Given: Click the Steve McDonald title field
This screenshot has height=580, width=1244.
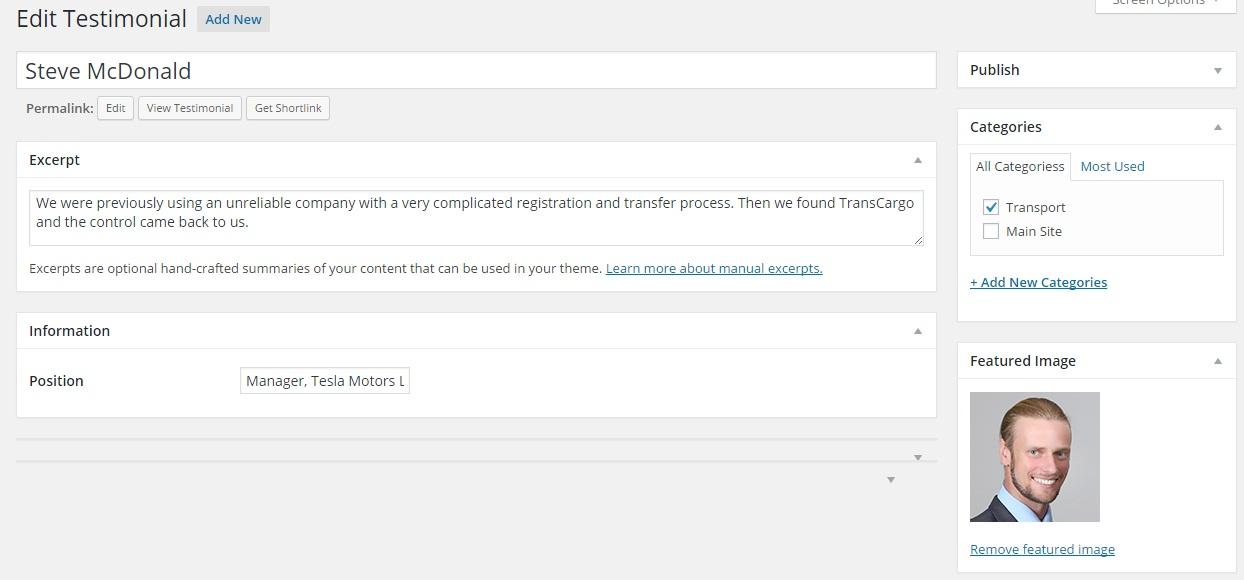Looking at the screenshot, I should coord(476,71).
